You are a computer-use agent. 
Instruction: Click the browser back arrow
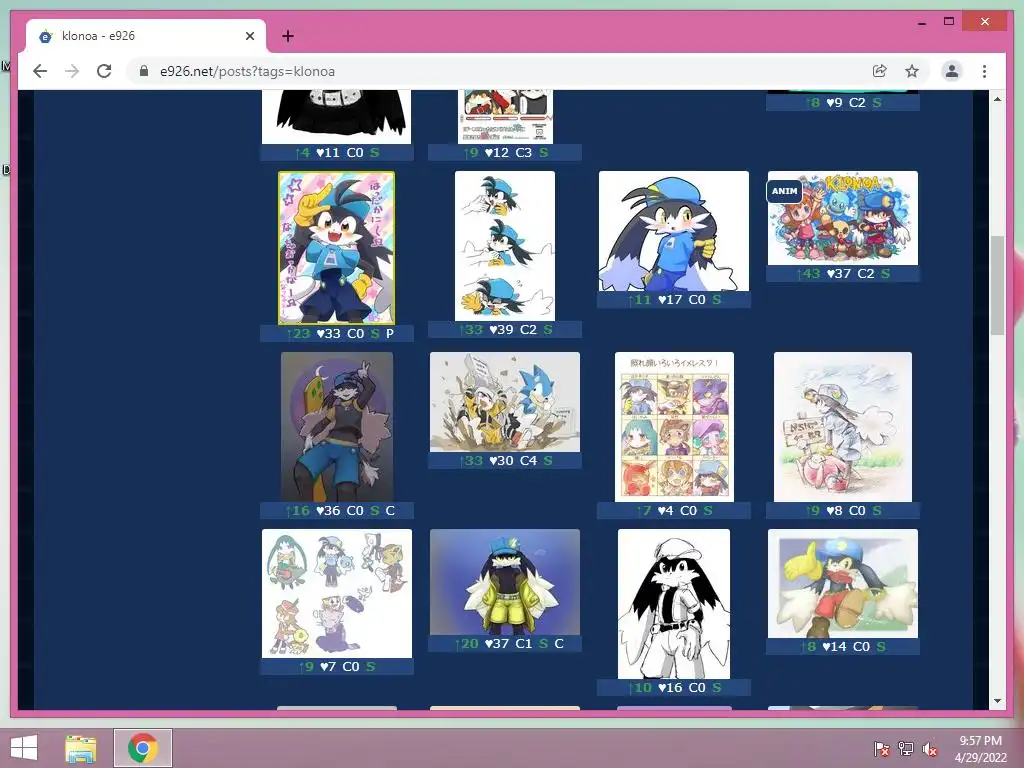(40, 71)
